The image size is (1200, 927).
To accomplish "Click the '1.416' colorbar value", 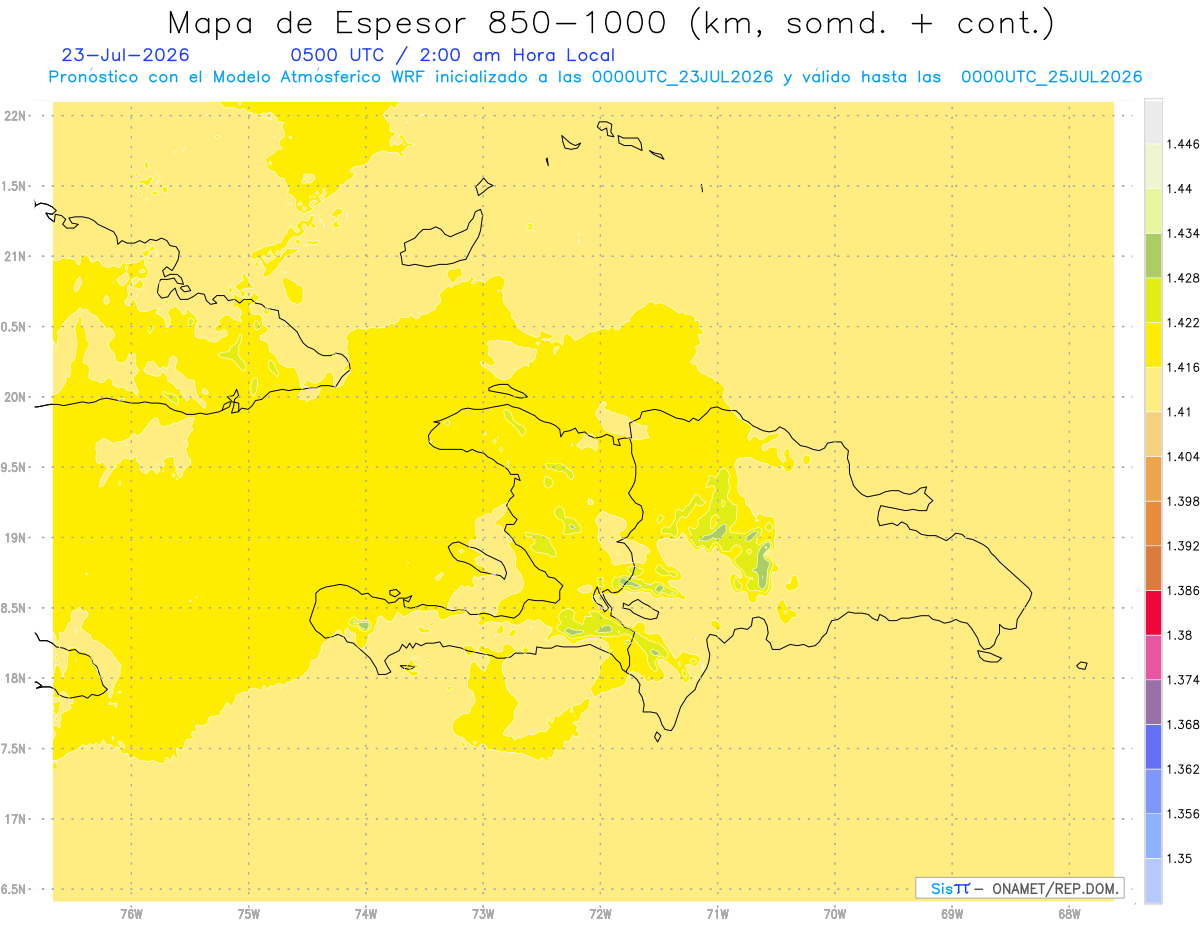I will pyautogui.click(x=1182, y=367).
